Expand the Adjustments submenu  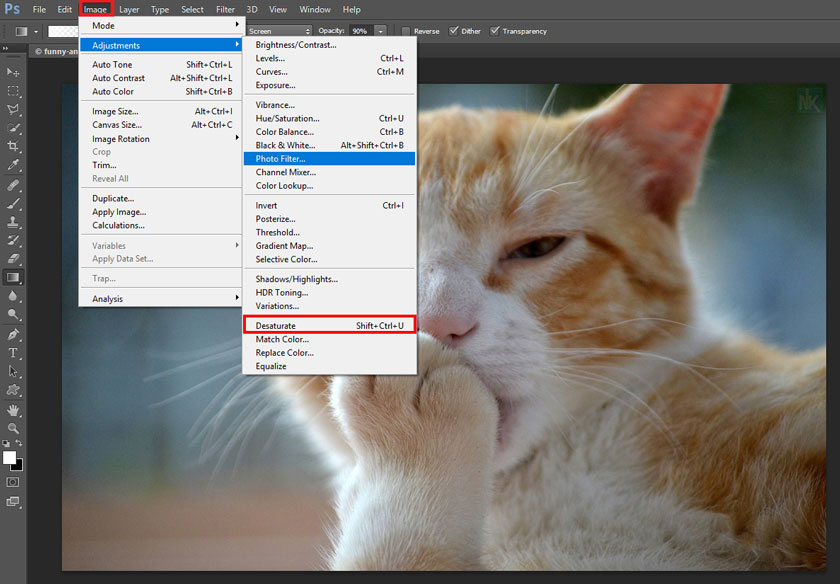pos(160,45)
